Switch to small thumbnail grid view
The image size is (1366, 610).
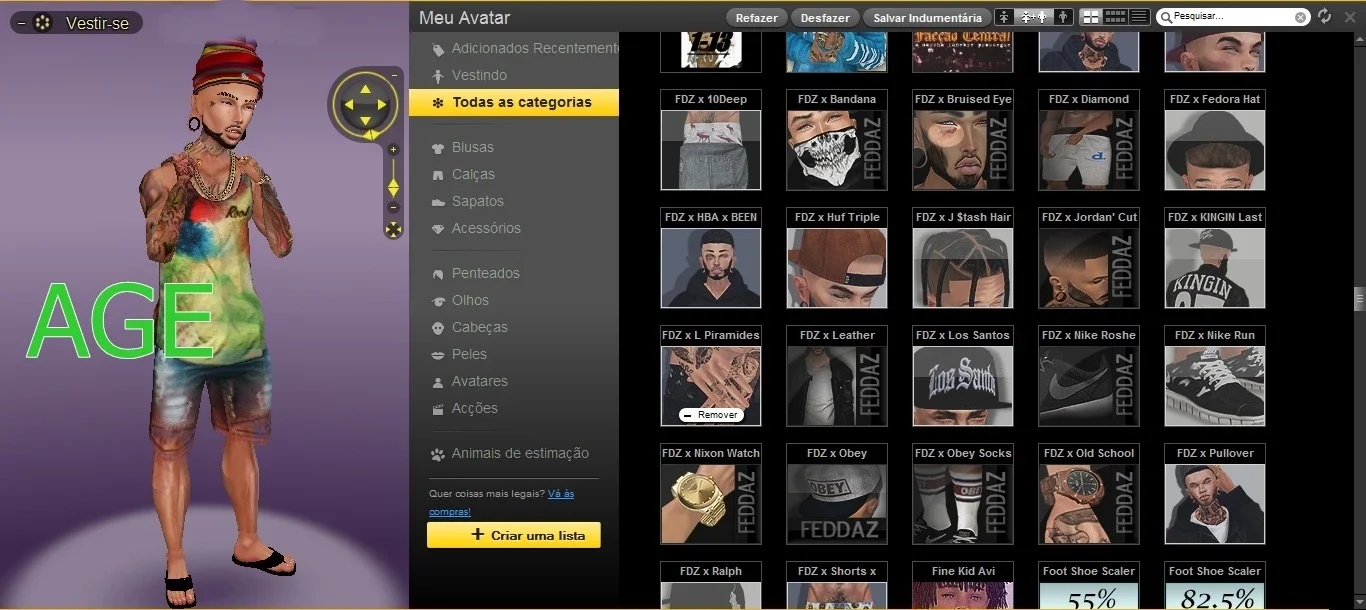(1115, 17)
